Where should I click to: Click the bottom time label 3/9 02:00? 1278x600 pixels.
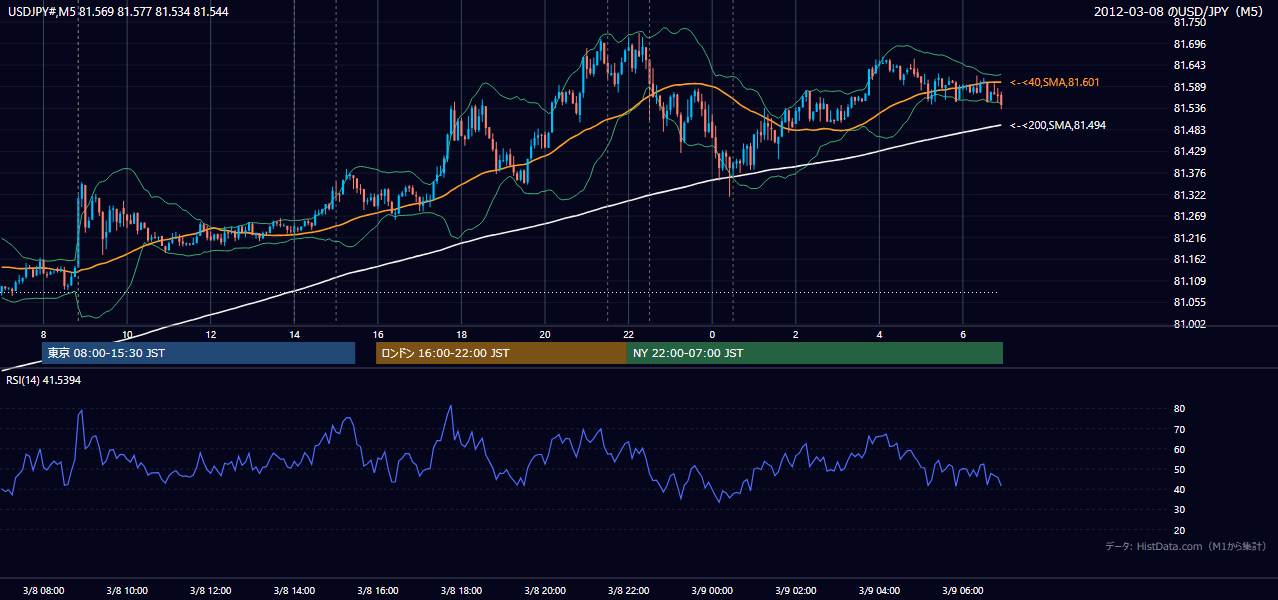pos(796,590)
